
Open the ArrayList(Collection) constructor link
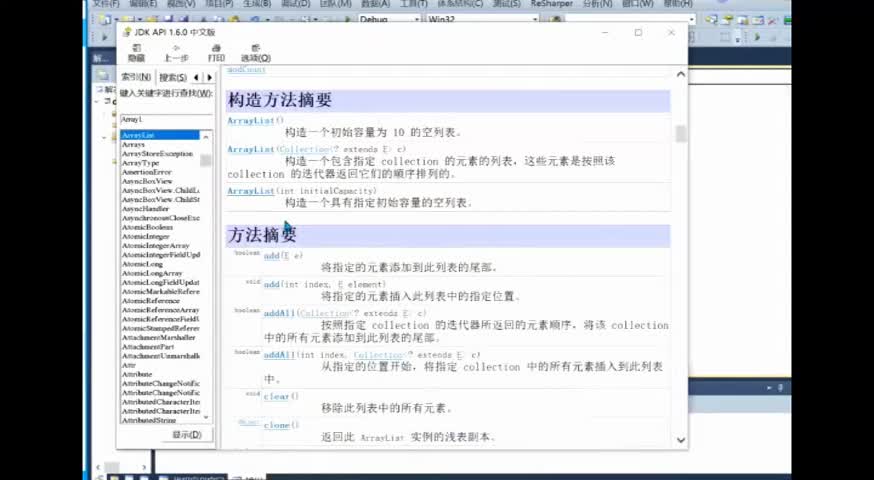pyautogui.click(x=251, y=149)
